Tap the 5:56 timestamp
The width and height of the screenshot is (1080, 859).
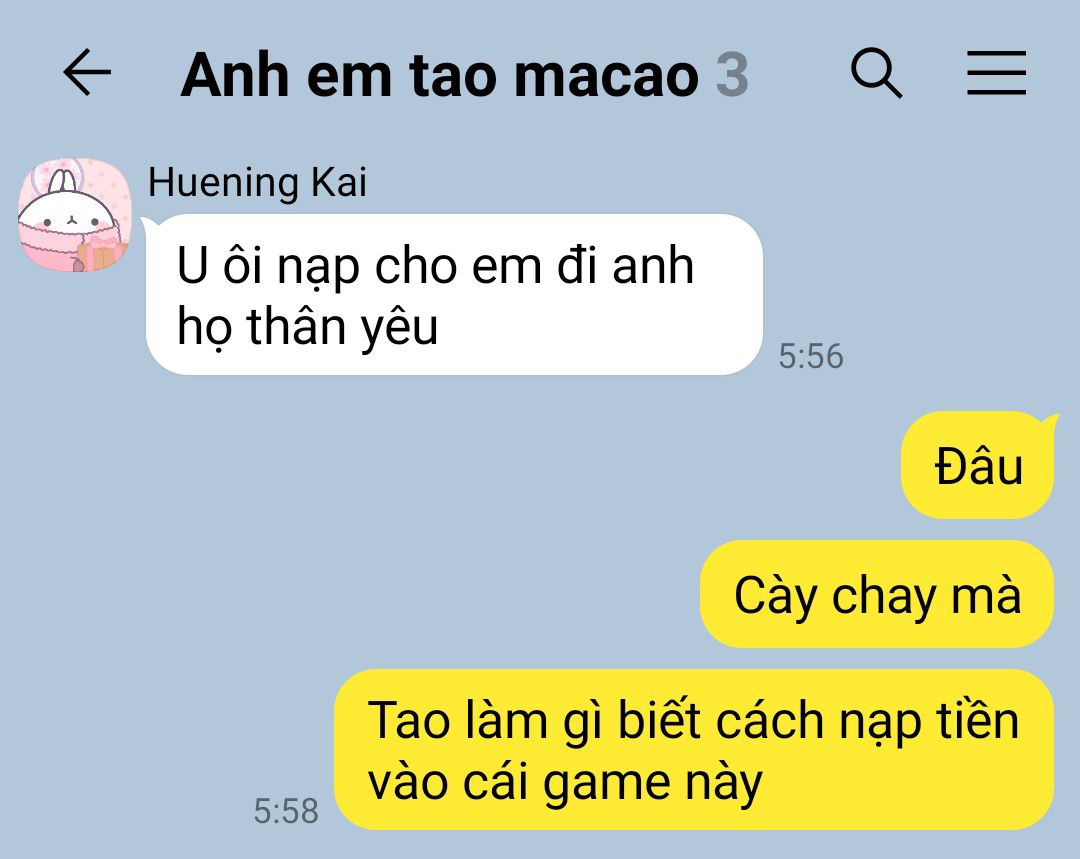click(x=811, y=356)
